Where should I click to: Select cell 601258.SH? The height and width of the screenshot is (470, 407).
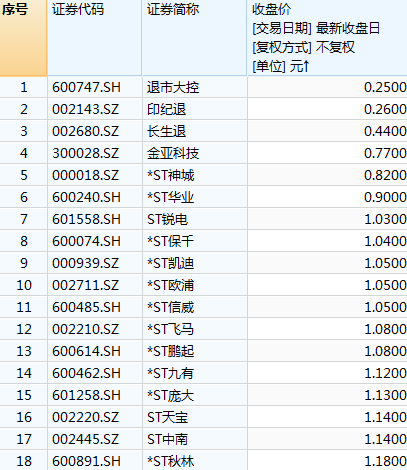click(x=86, y=395)
